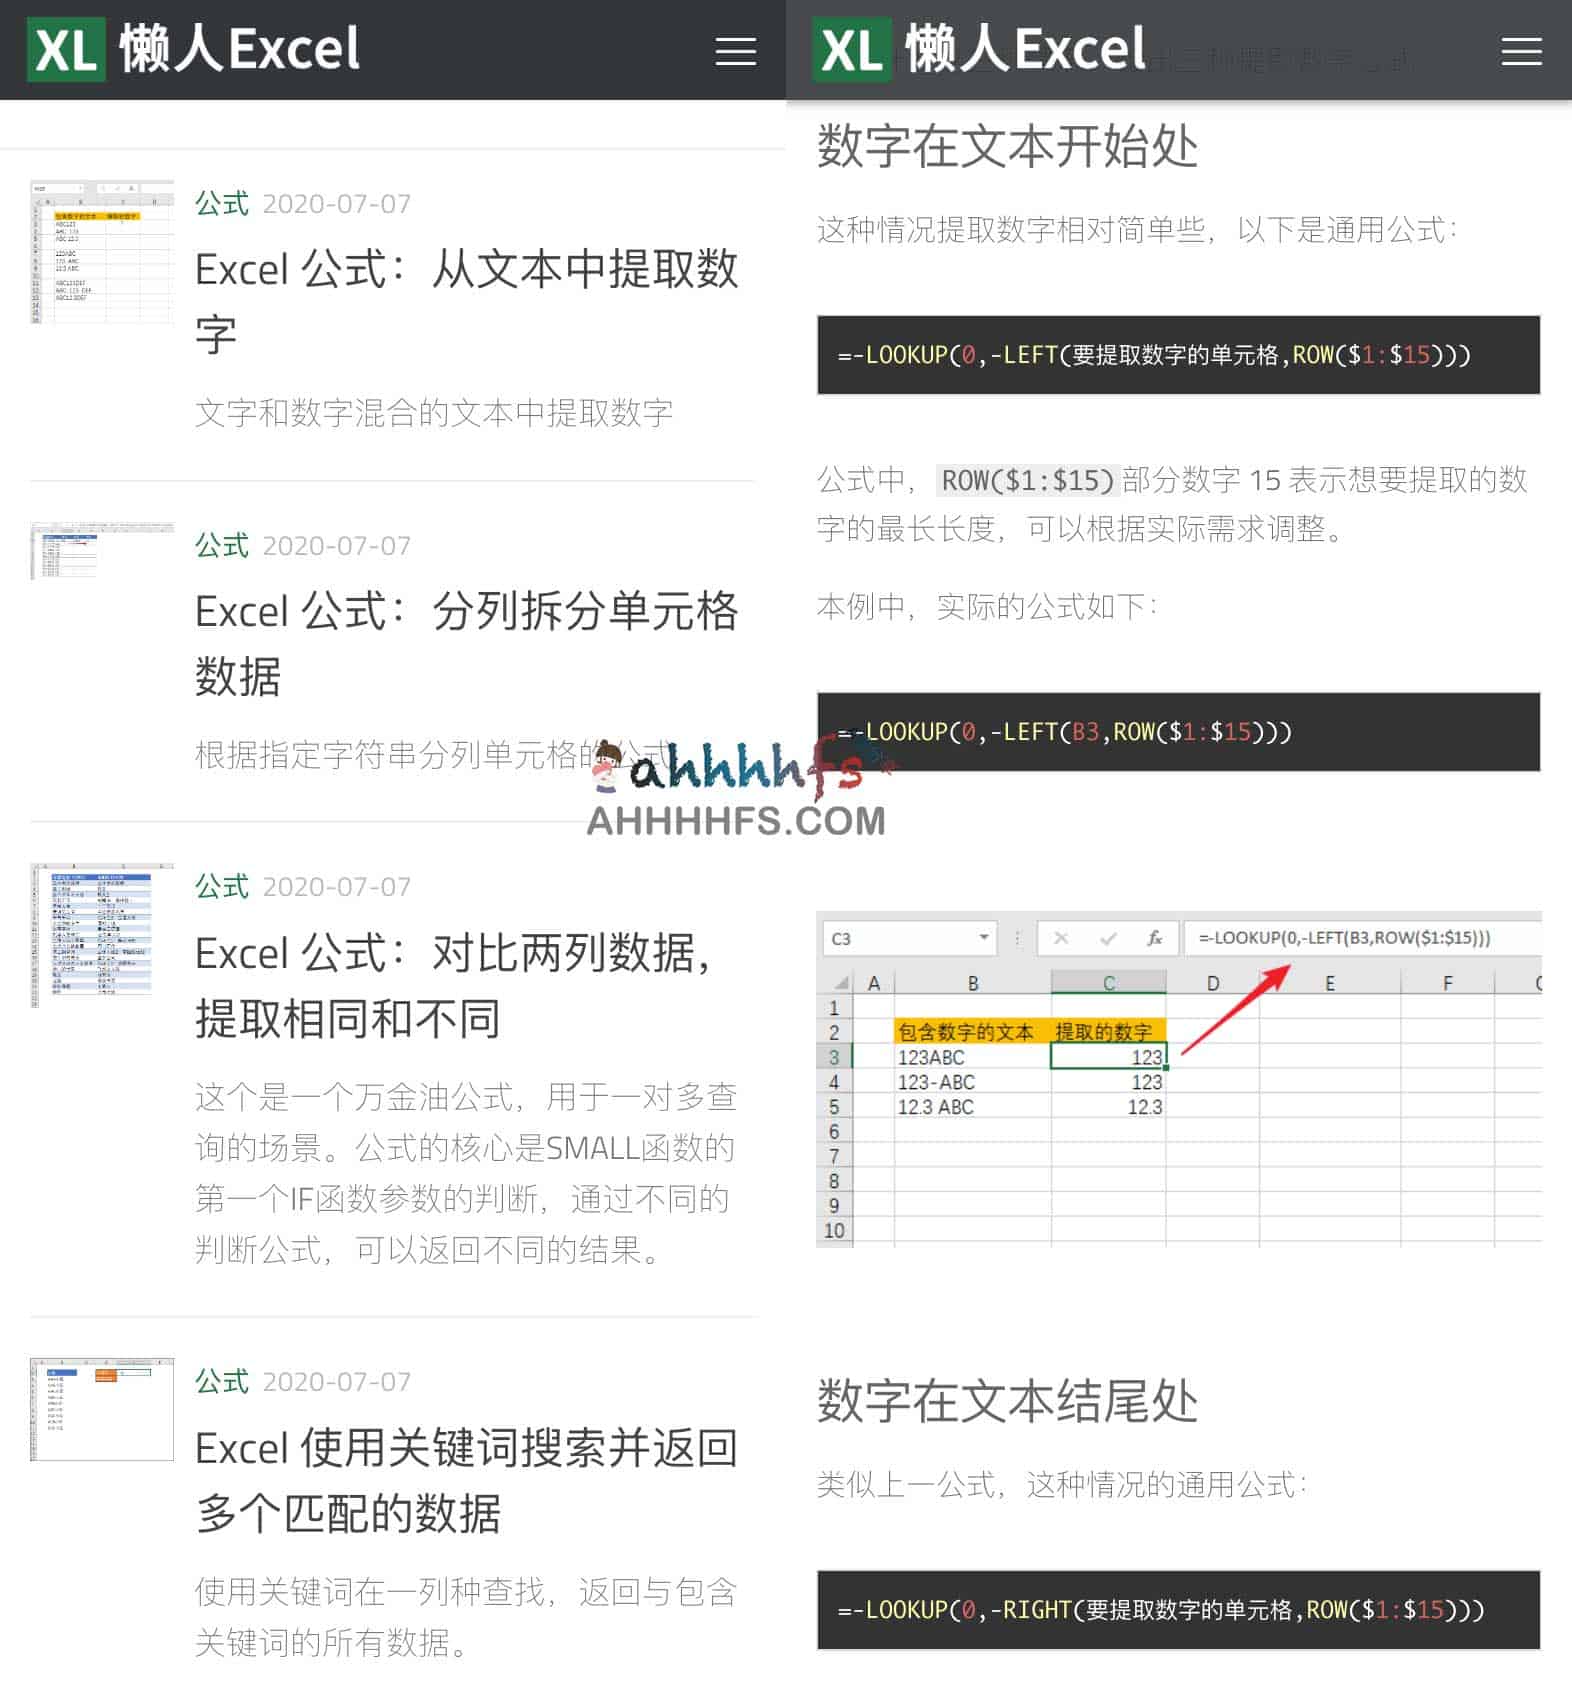Open thumbnail of the first article

coord(102,252)
